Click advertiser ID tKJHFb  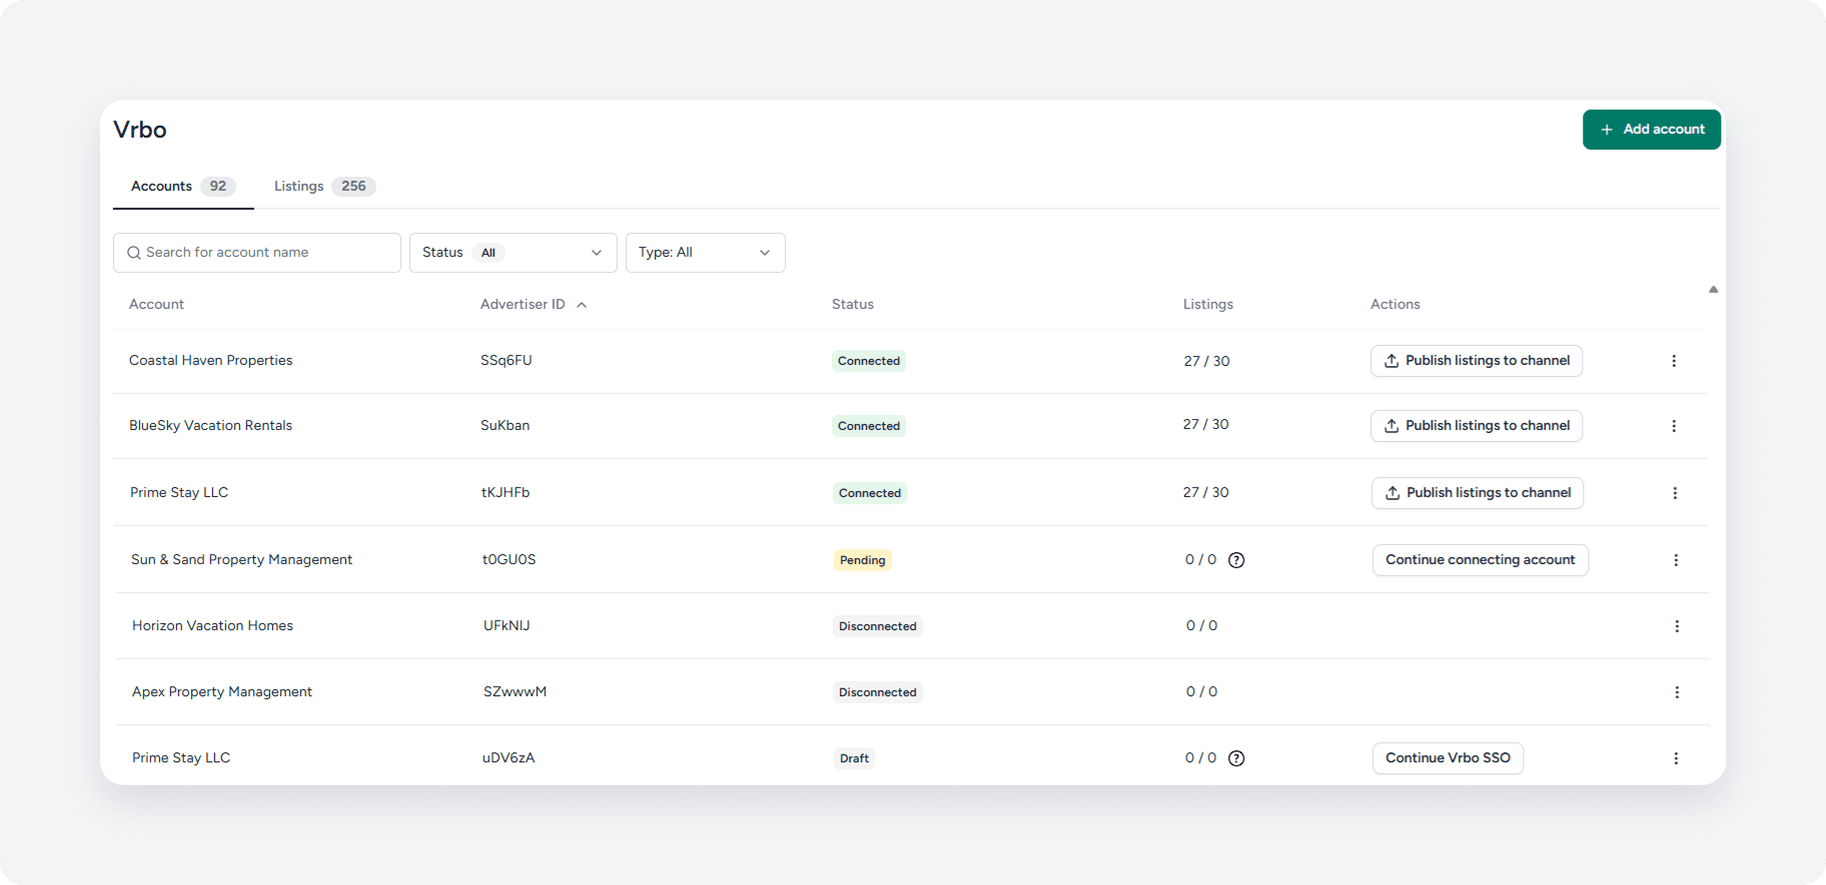point(506,492)
